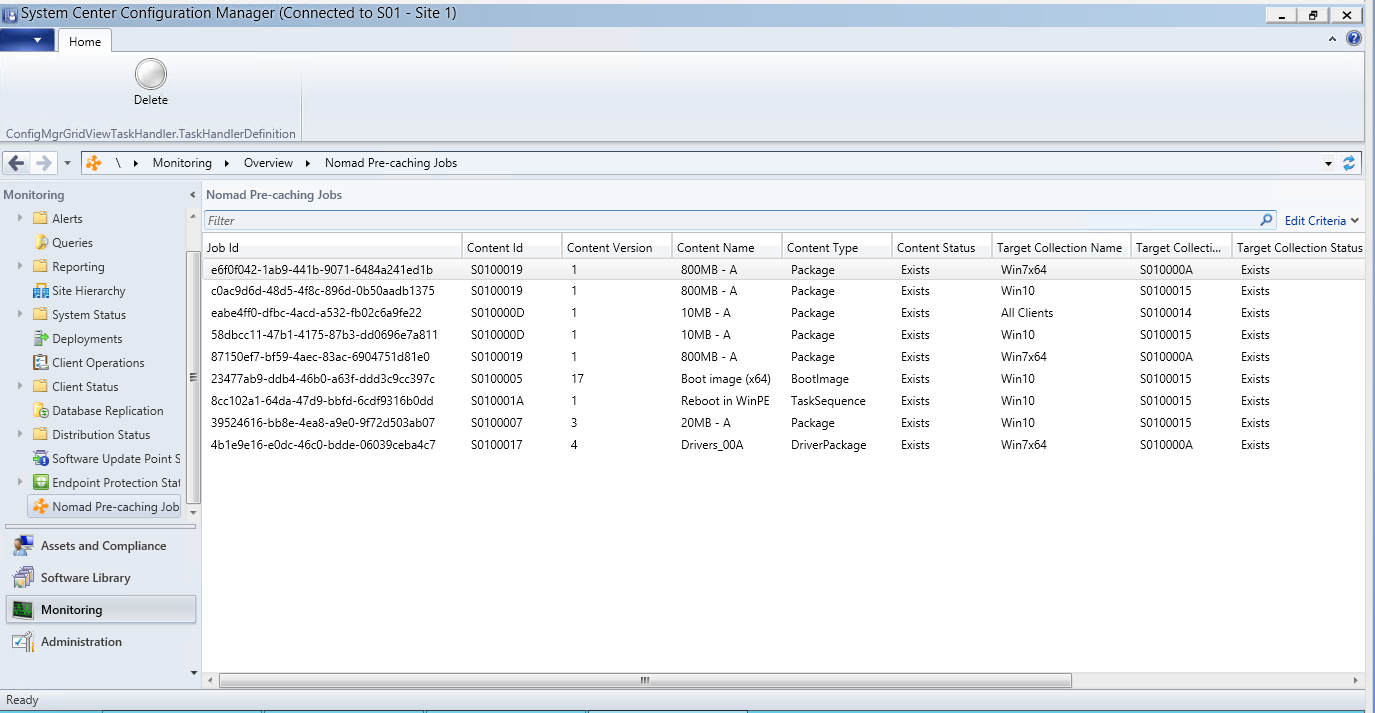Click the refresh icon in address bar
Screen dimensions: 1375x713
pos(1349,163)
